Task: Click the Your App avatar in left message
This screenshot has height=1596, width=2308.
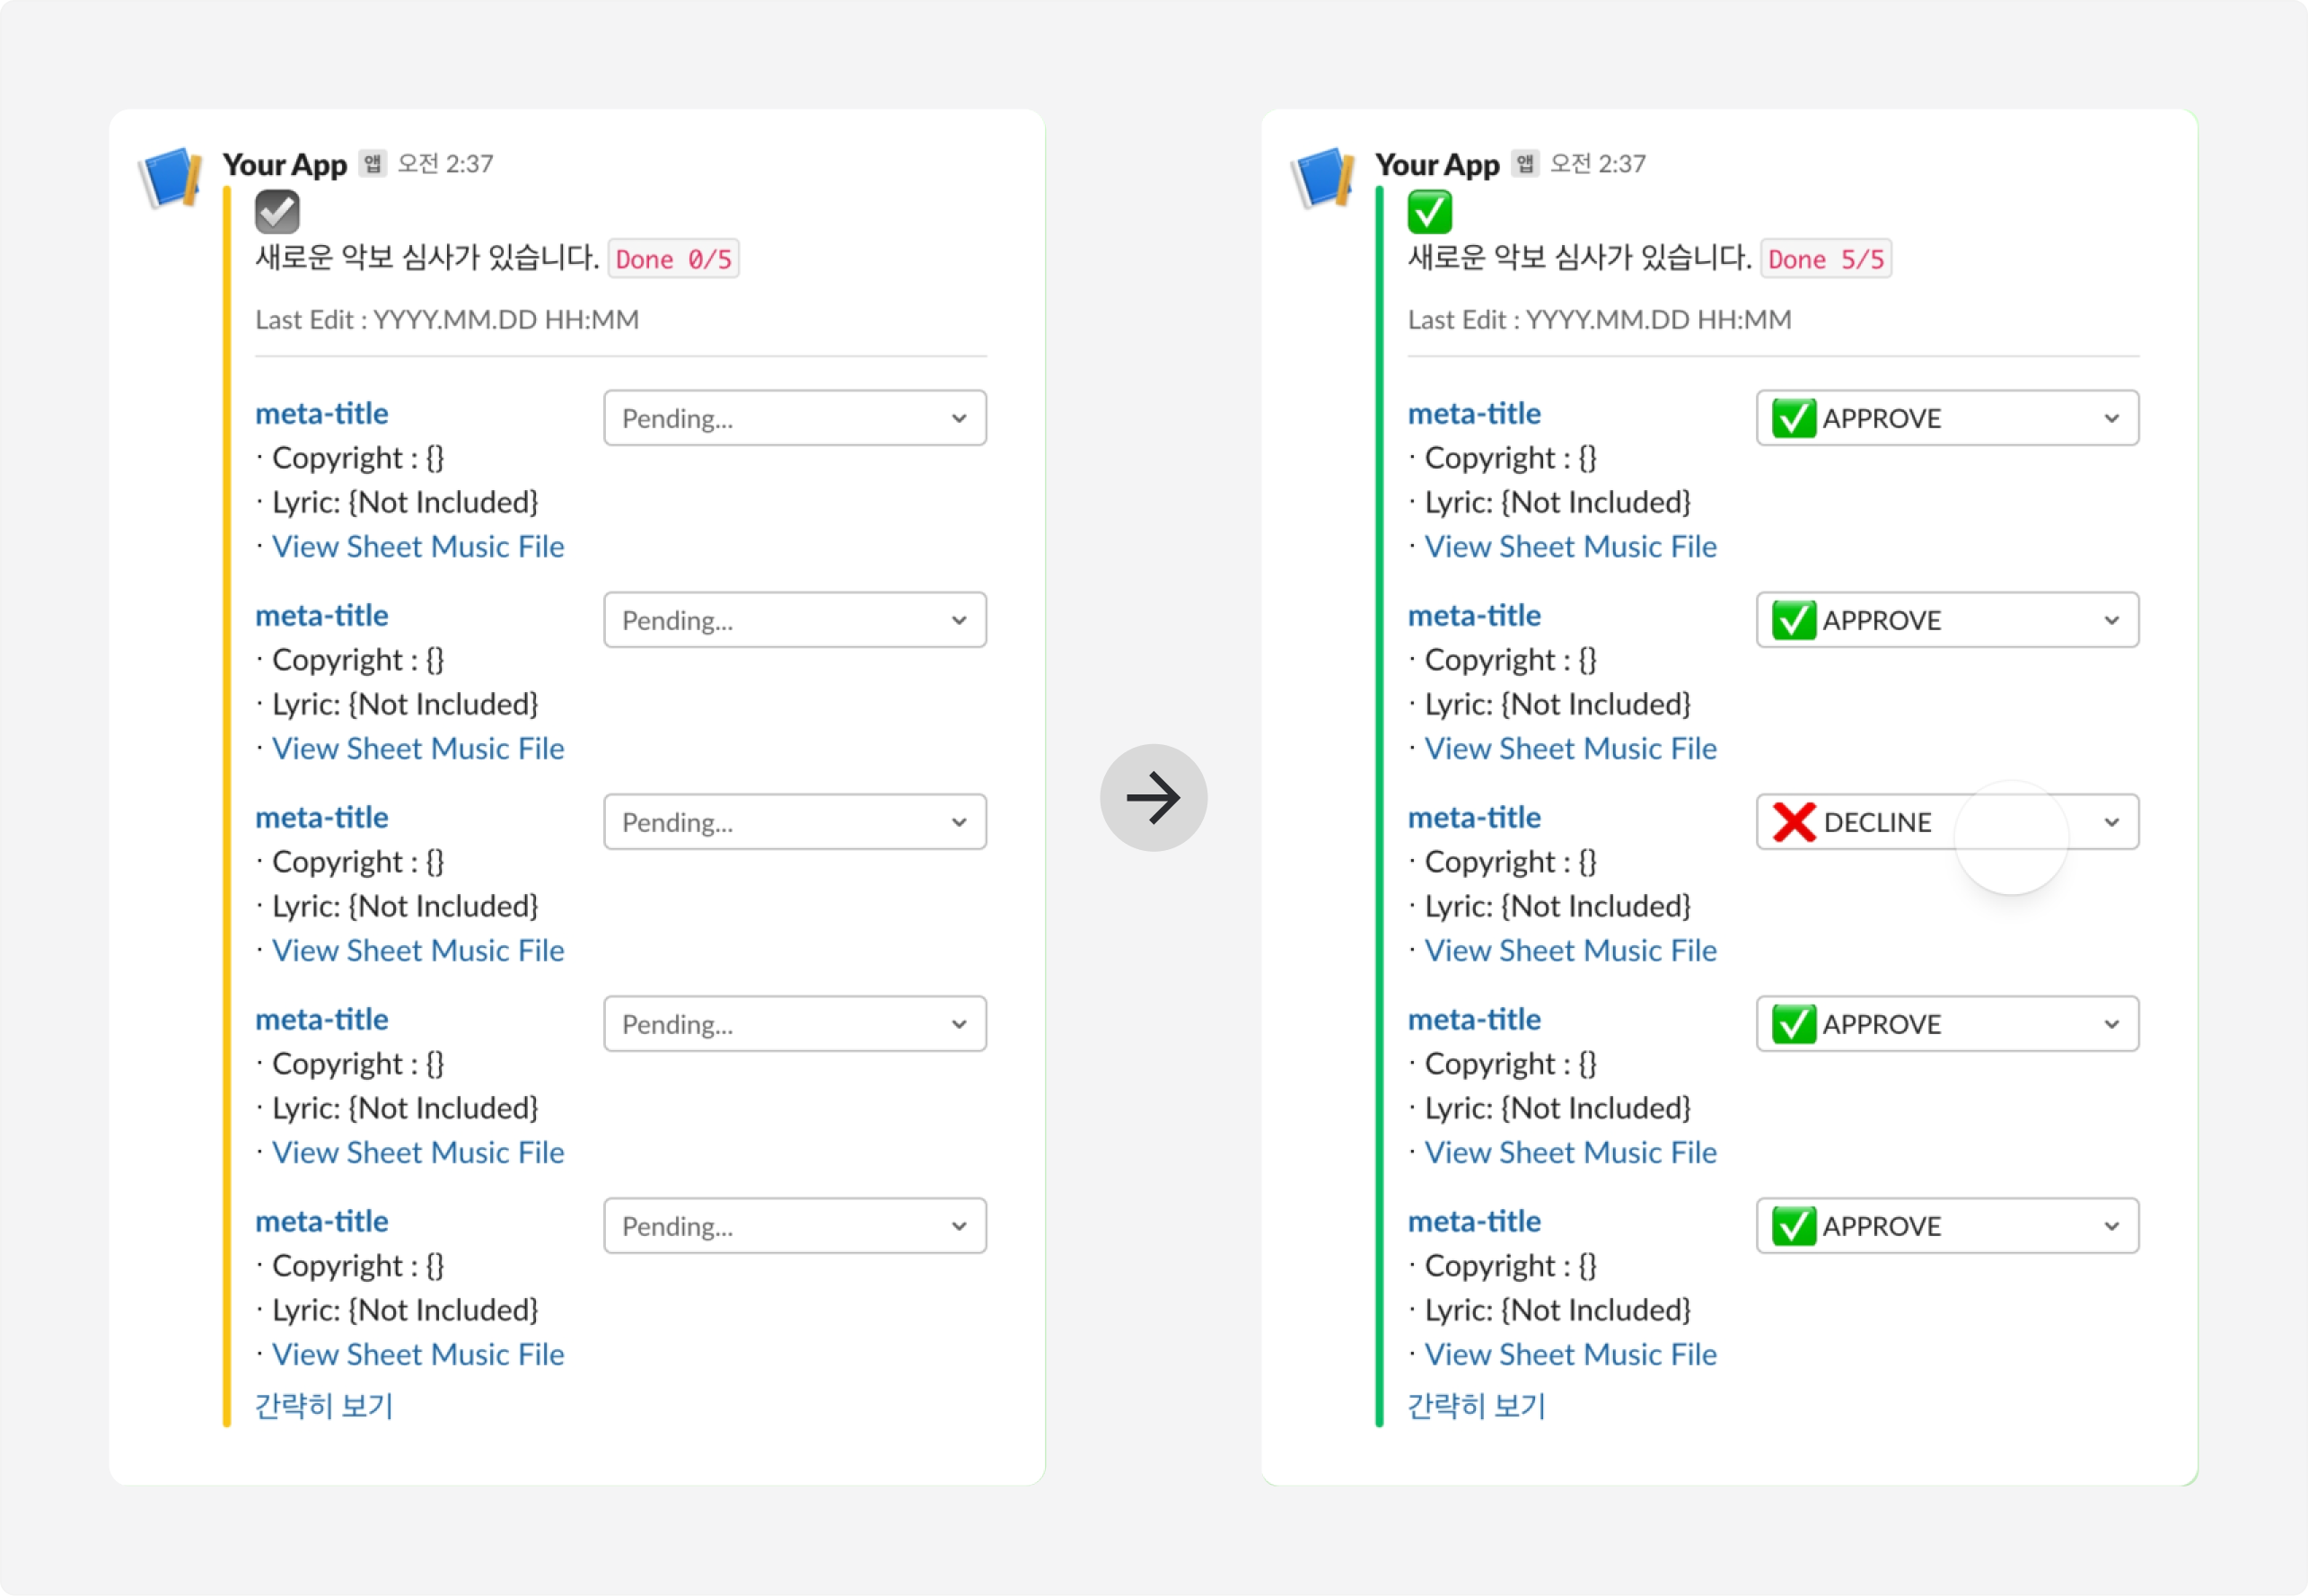Action: tap(172, 178)
